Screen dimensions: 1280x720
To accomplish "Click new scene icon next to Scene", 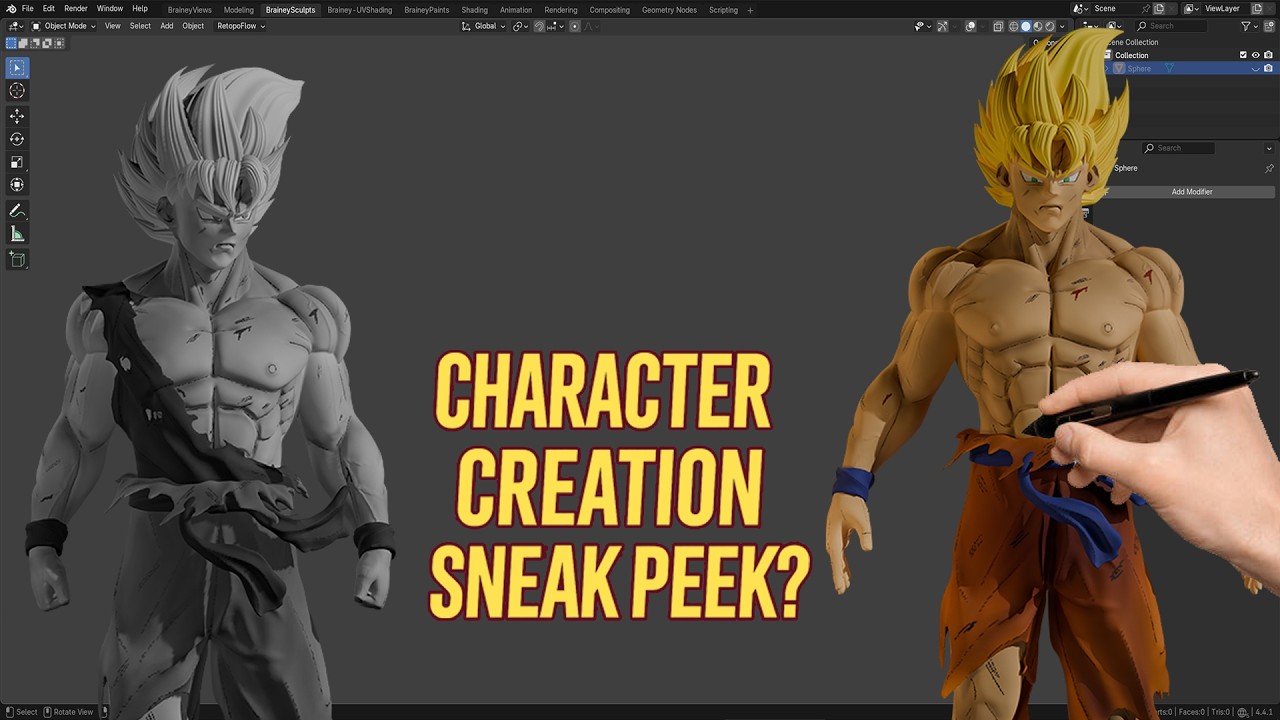I will pyautogui.click(x=1159, y=9).
